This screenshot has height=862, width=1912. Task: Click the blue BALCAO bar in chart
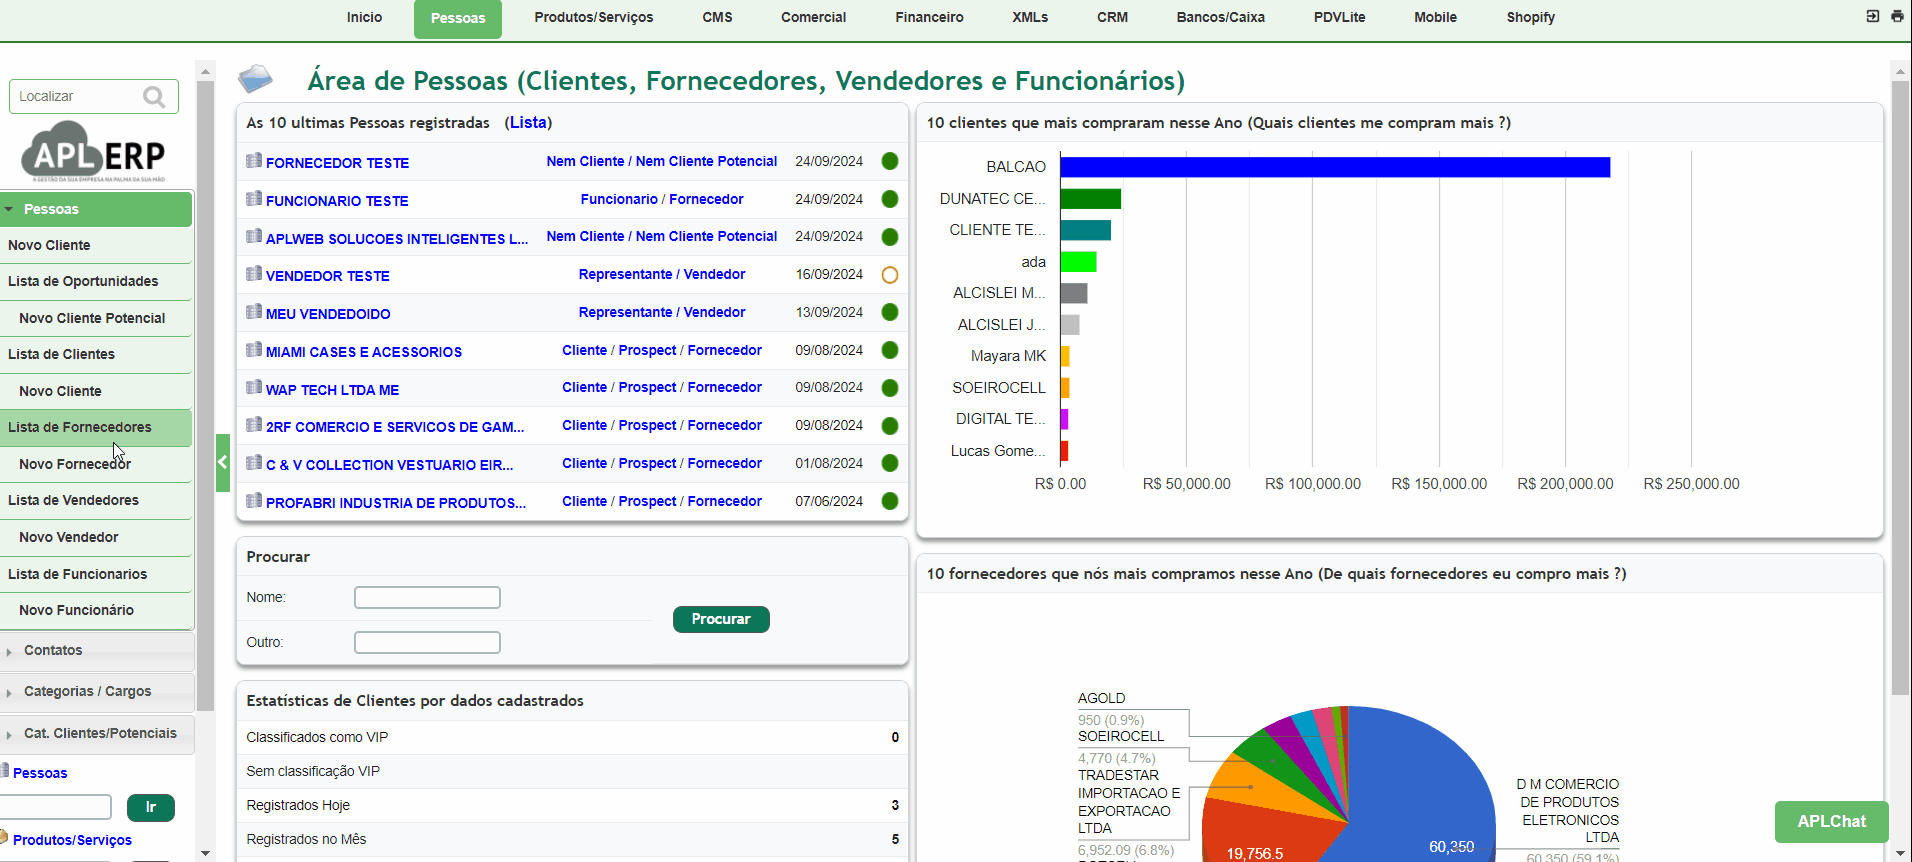click(x=1335, y=167)
